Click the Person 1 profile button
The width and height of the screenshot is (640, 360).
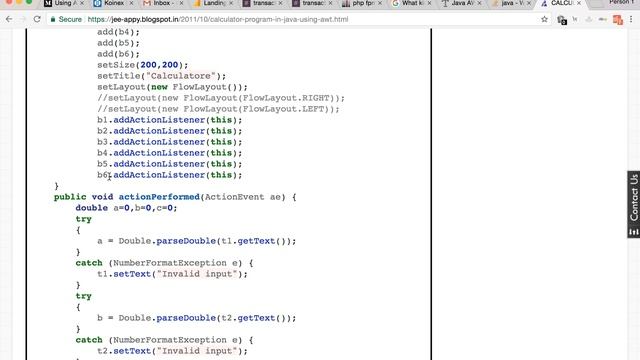pos(621,3)
